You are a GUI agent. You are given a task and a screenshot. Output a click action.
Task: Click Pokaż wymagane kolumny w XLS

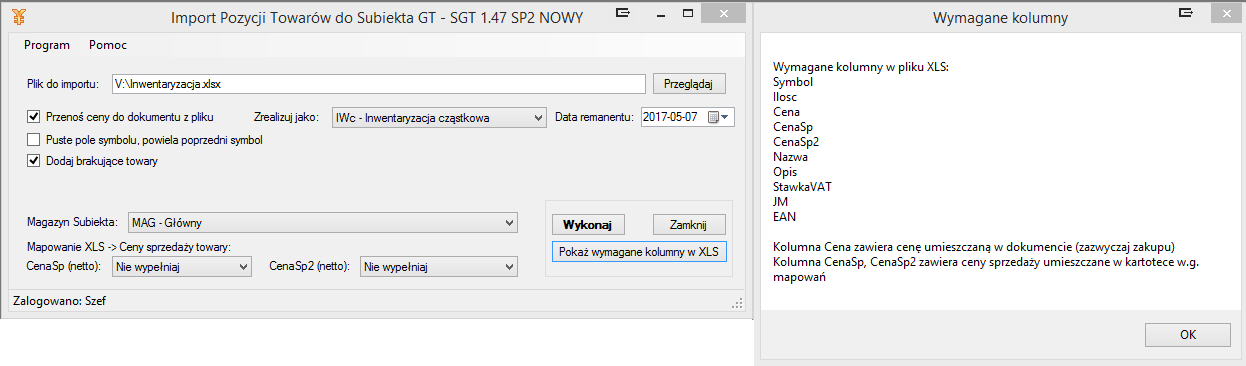point(639,251)
